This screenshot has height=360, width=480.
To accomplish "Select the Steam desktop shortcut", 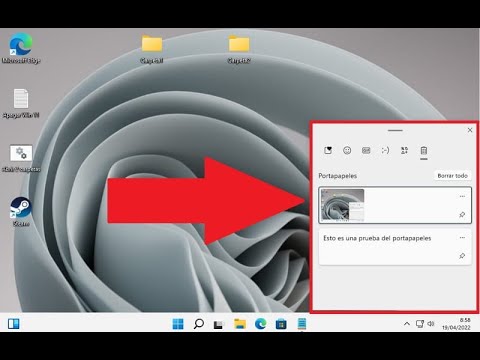I will (x=21, y=212).
